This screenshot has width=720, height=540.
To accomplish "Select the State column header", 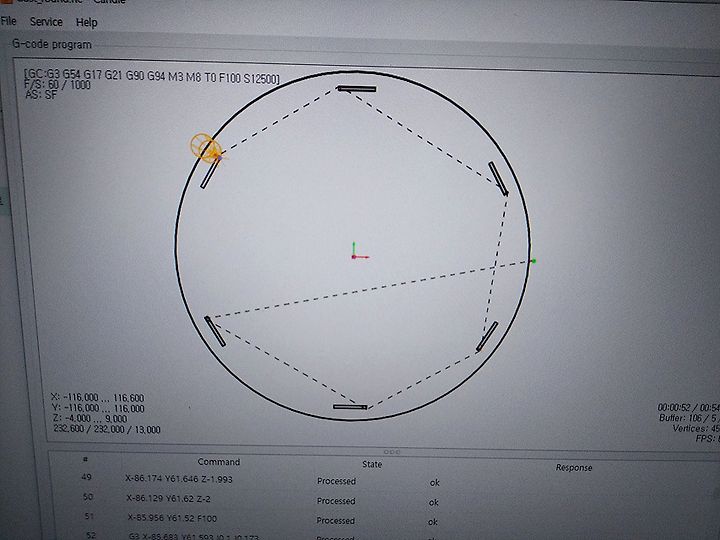I will point(372,464).
